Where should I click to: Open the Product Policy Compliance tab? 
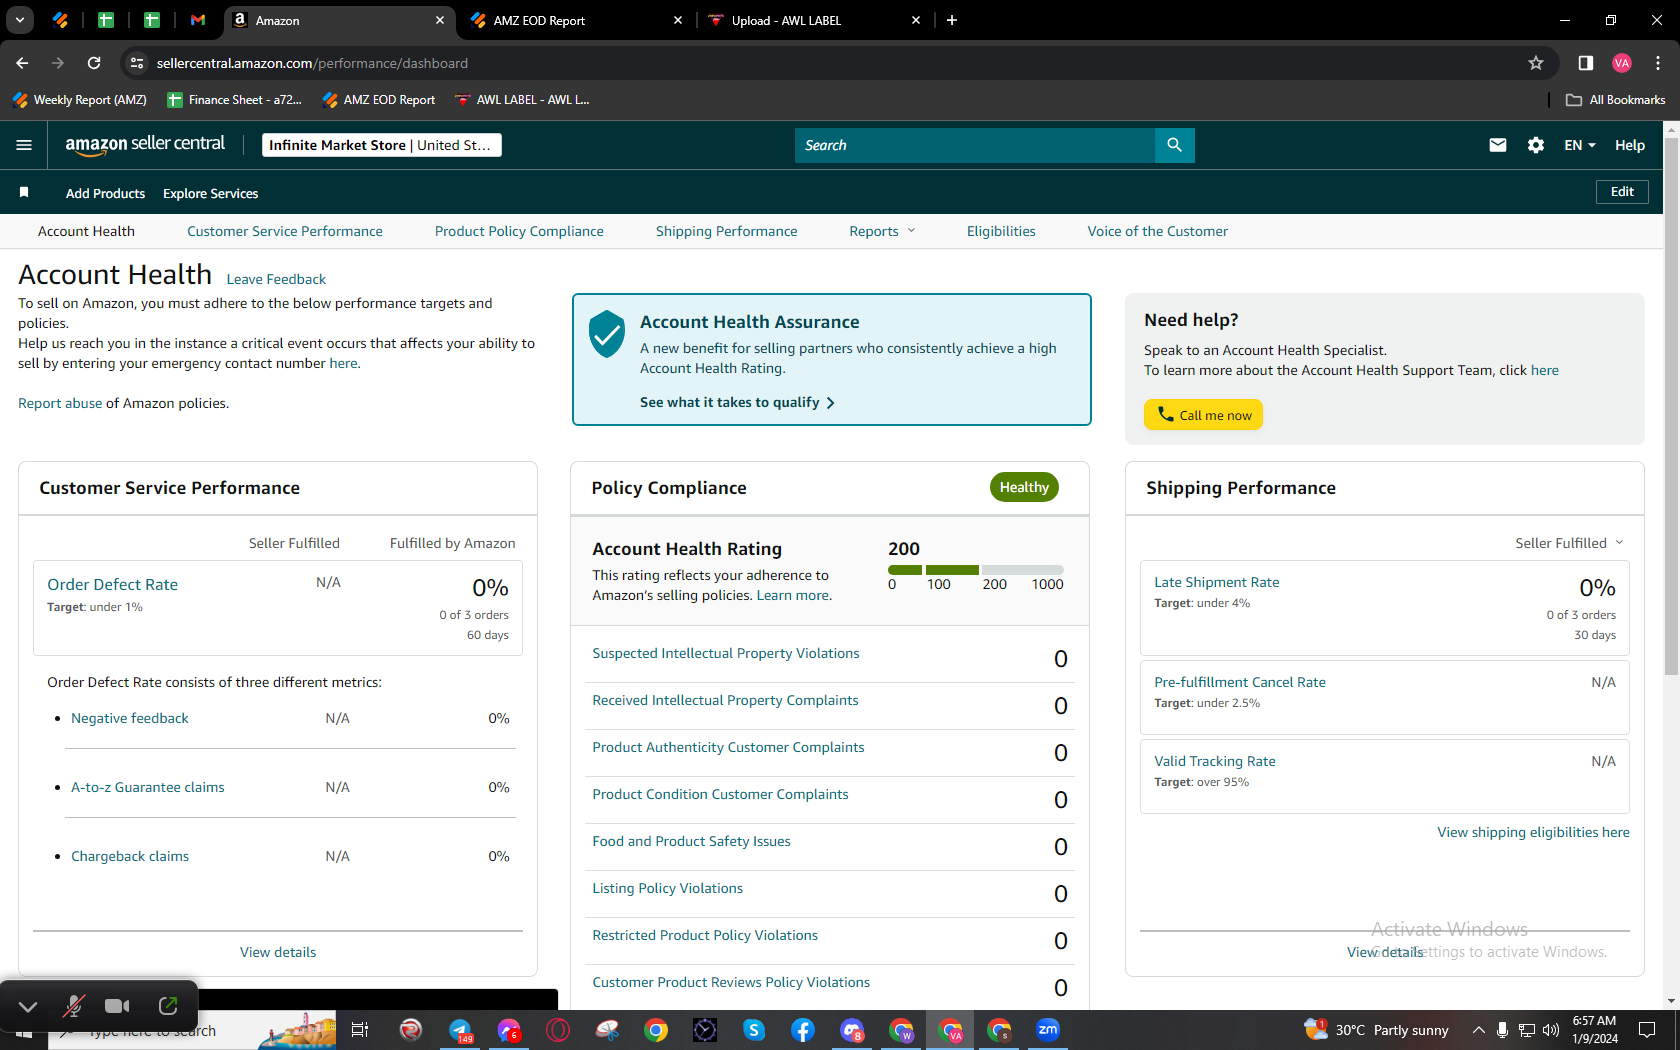519,231
